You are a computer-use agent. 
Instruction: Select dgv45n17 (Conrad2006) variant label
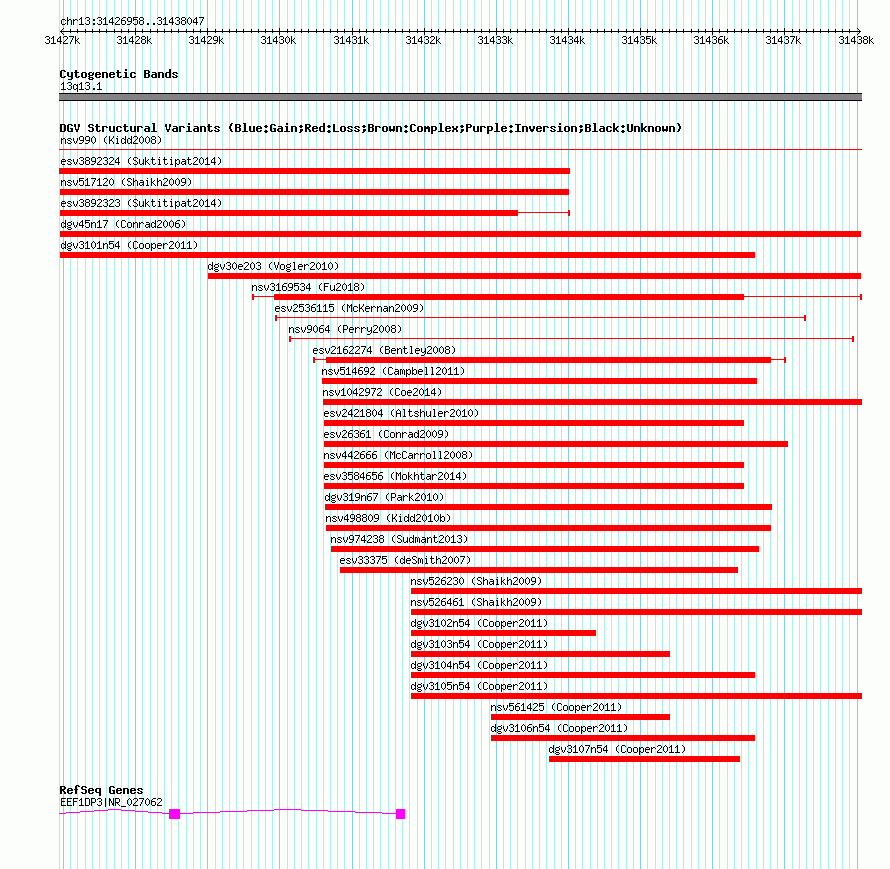(x=123, y=224)
